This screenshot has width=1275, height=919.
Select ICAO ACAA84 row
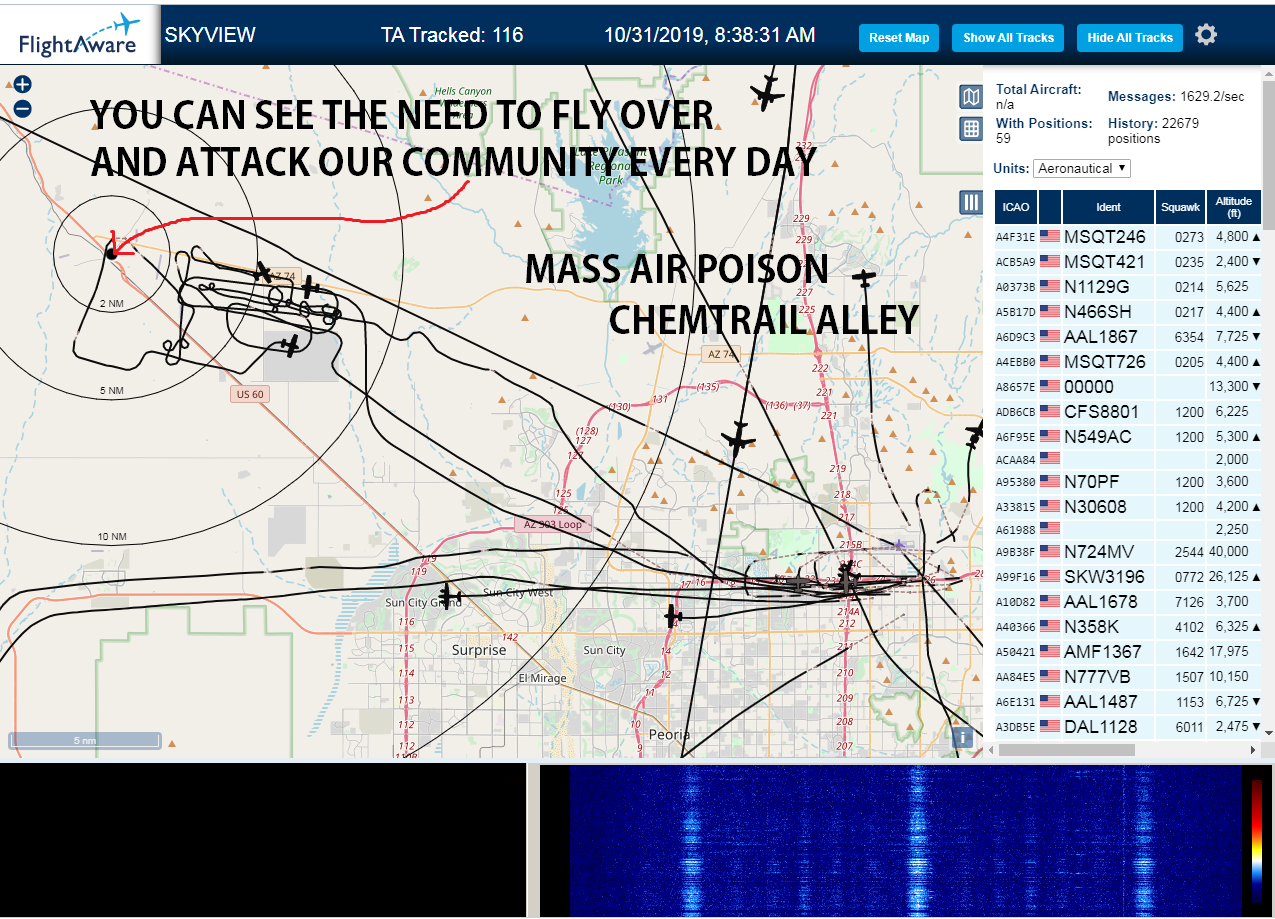click(x=1128, y=459)
